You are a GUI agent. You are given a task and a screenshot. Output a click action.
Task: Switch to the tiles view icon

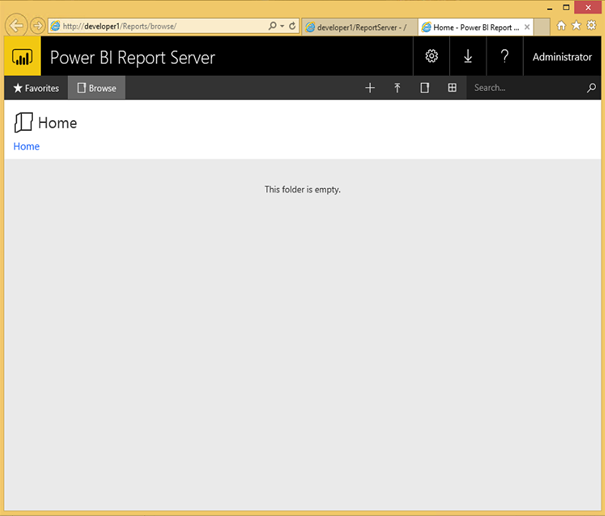452,88
